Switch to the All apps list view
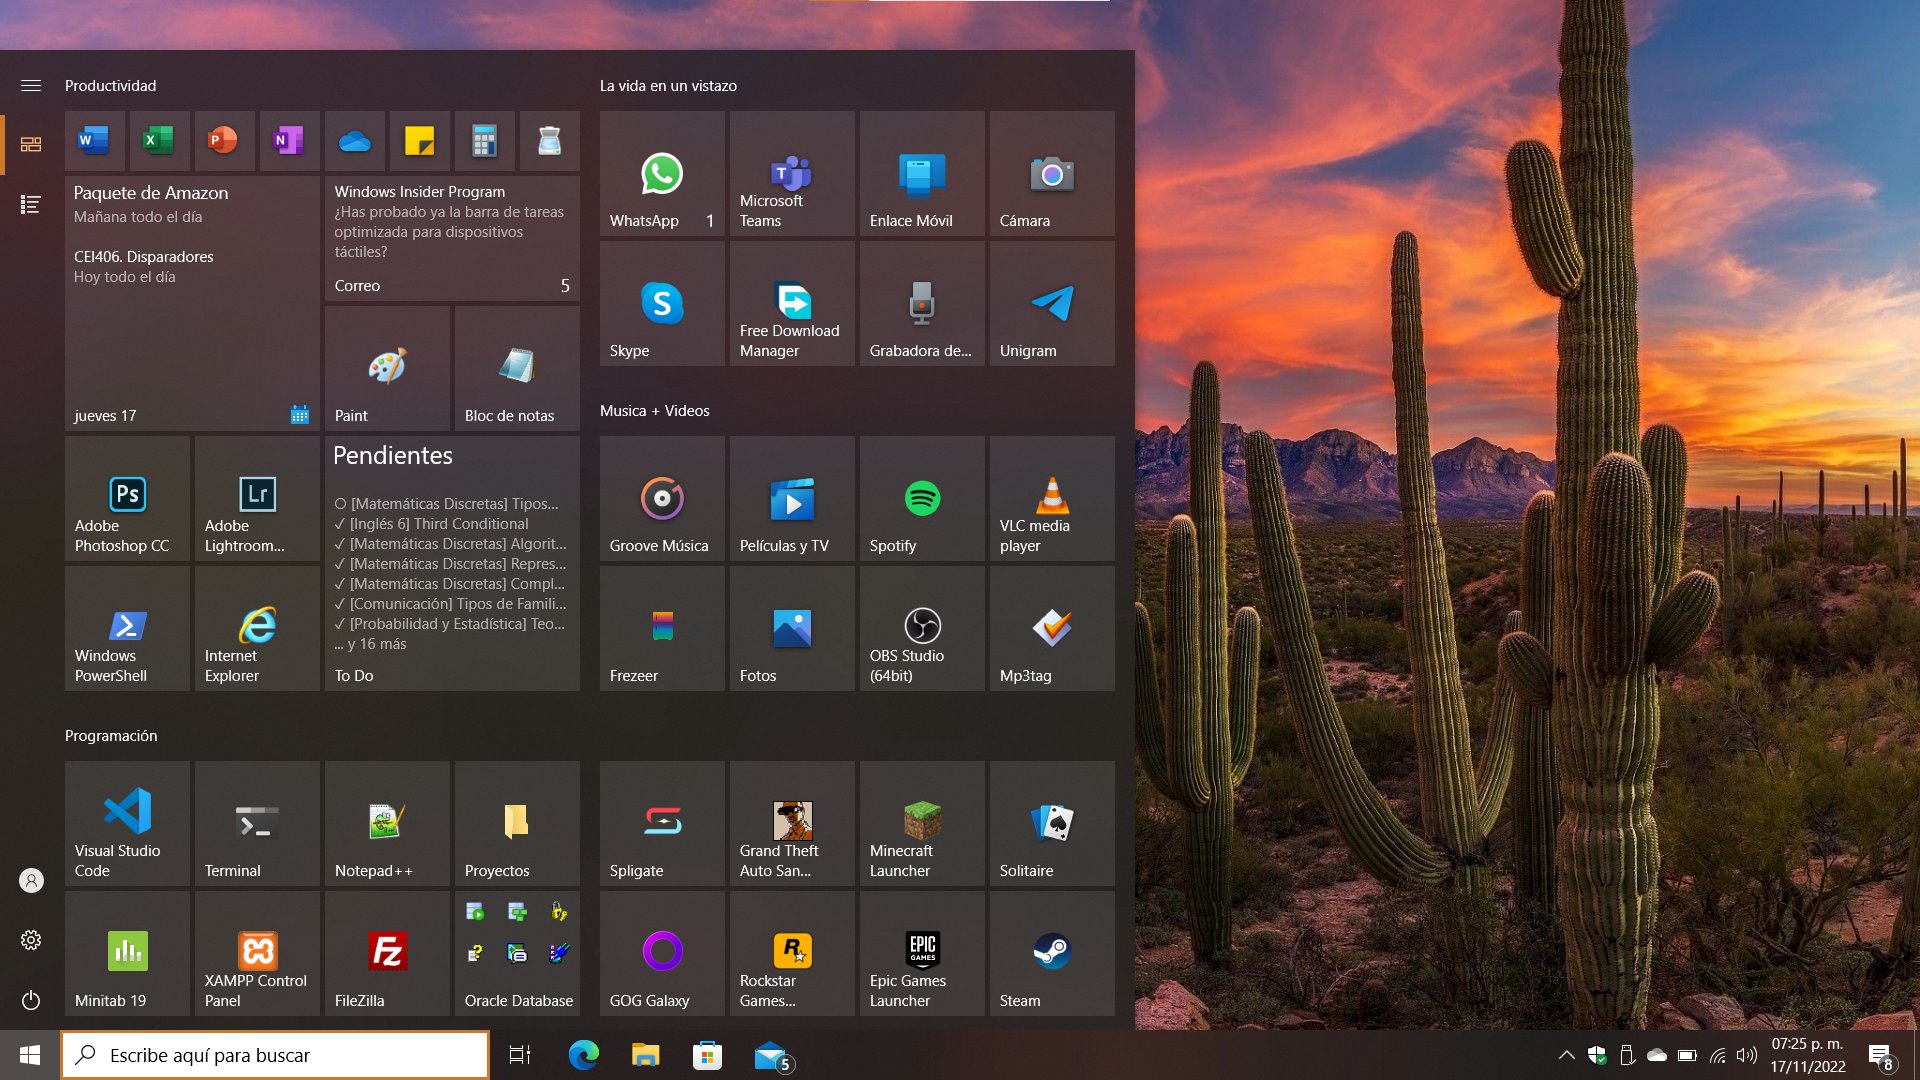Image resolution: width=1920 pixels, height=1080 pixels. [31, 205]
